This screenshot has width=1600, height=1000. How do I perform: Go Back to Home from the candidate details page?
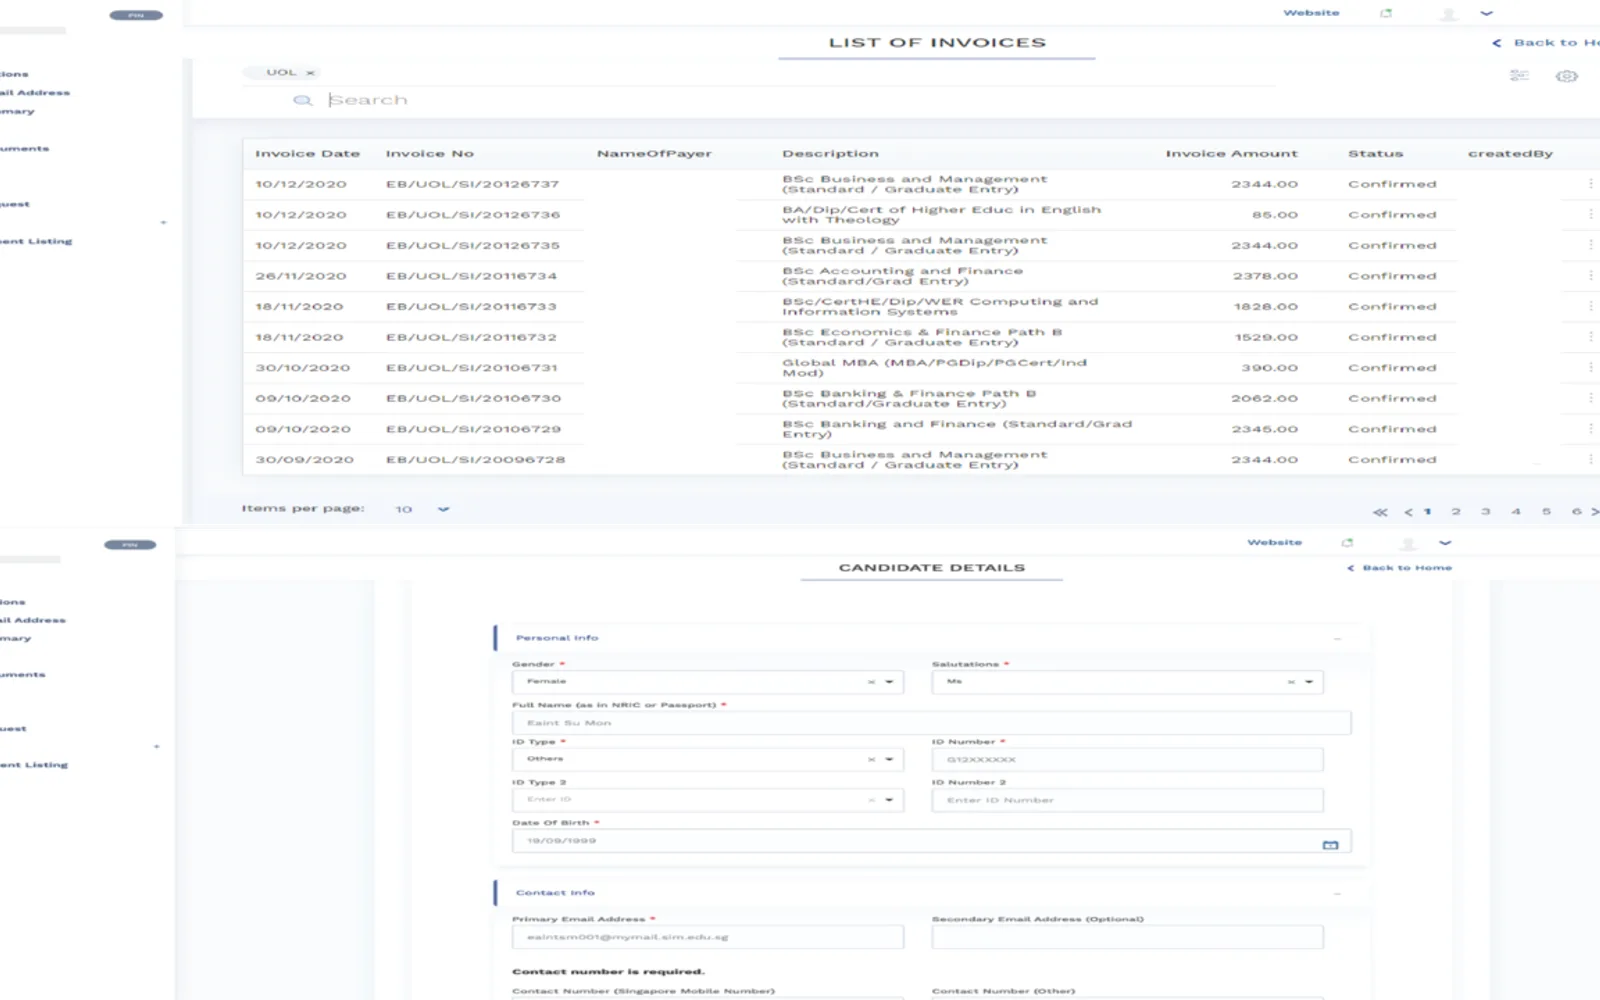coord(1400,568)
